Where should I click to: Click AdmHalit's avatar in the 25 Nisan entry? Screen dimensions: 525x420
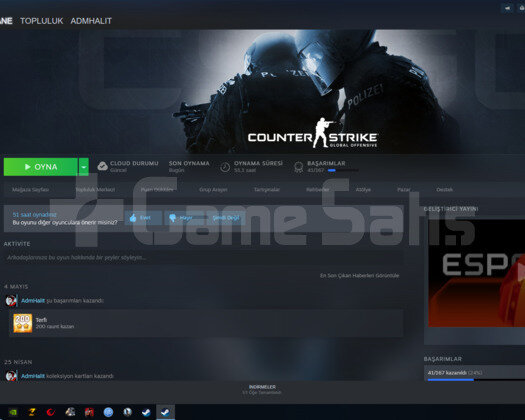(x=11, y=376)
